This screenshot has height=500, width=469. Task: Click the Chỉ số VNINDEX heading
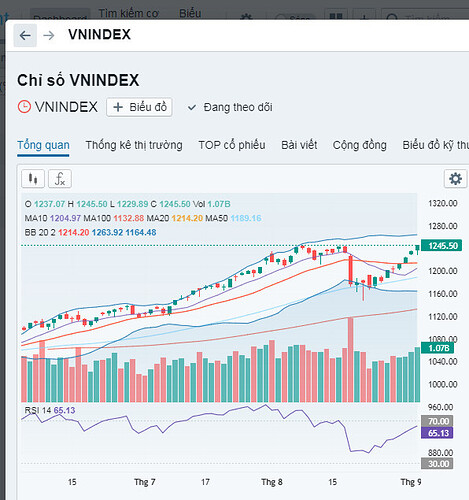click(x=78, y=80)
